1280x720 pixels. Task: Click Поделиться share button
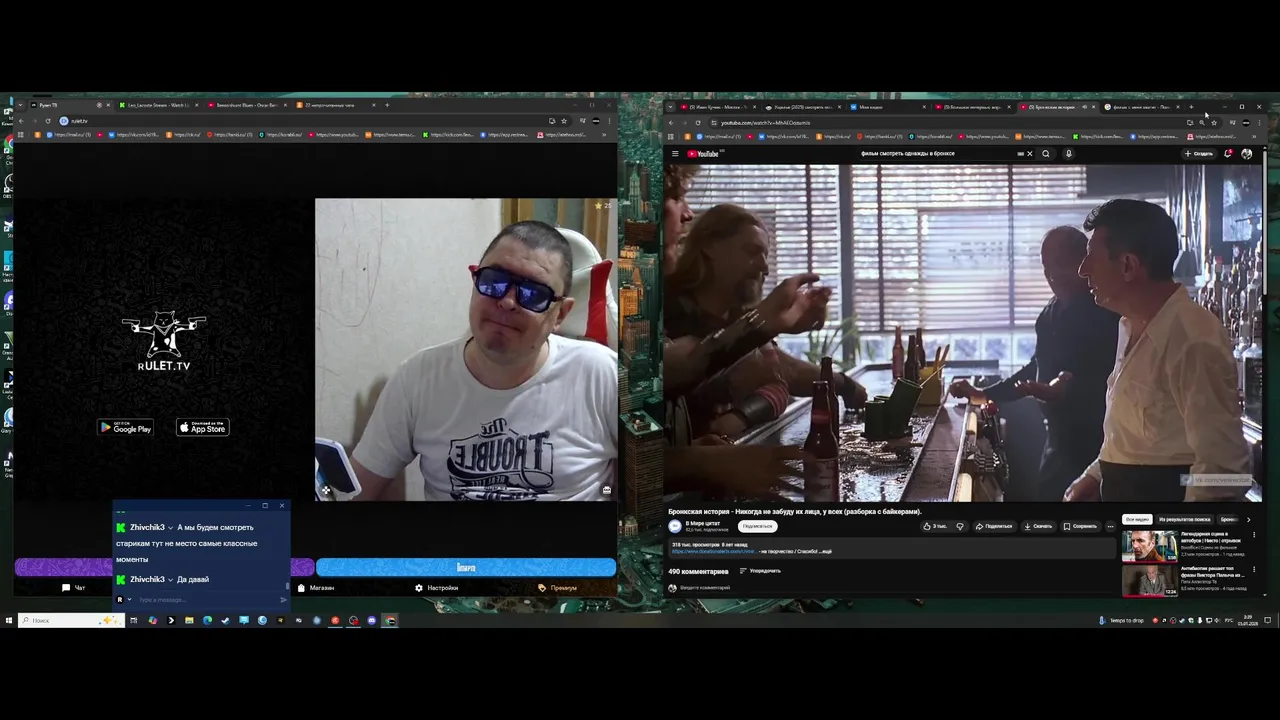click(x=994, y=526)
